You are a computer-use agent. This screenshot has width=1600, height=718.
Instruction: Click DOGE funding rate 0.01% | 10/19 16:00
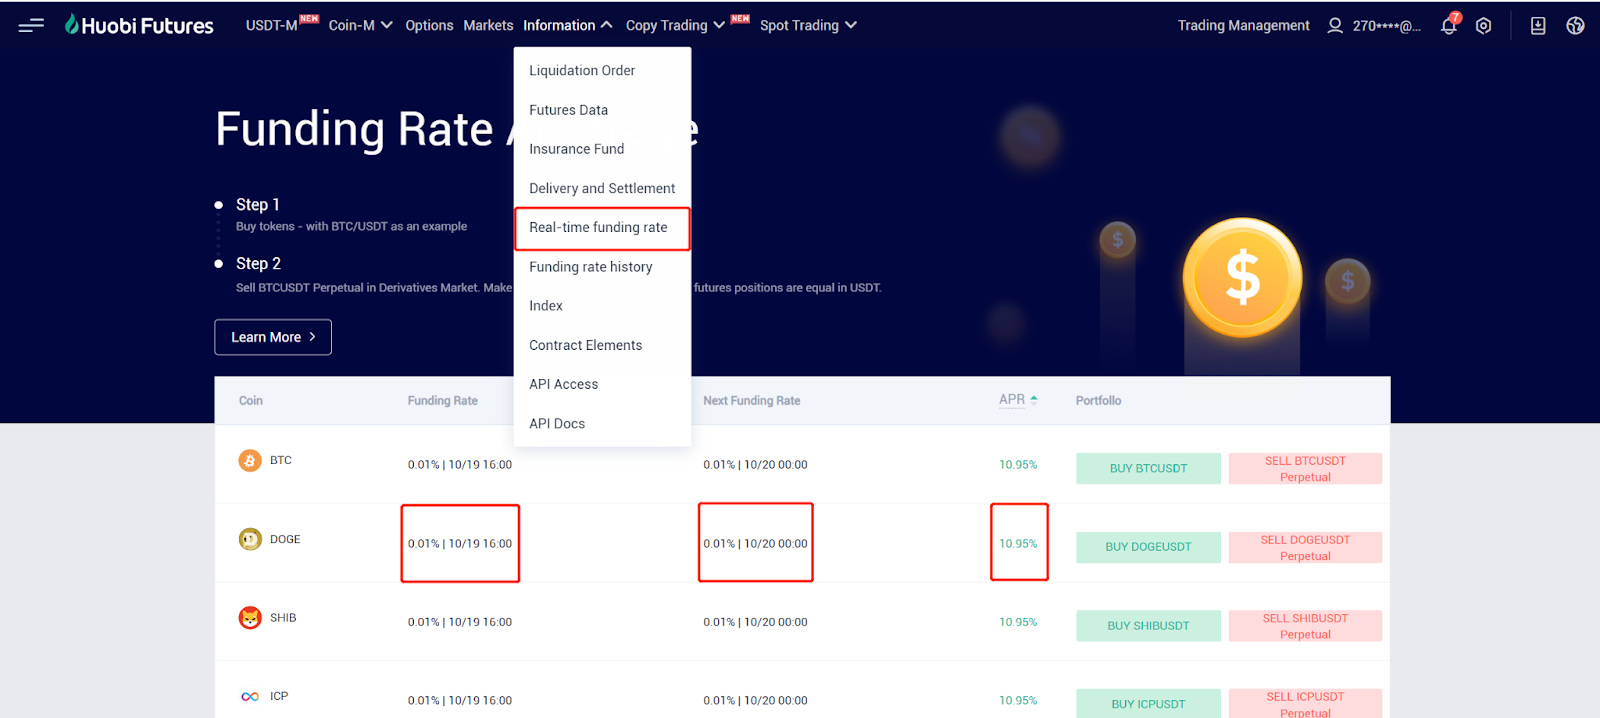point(460,544)
